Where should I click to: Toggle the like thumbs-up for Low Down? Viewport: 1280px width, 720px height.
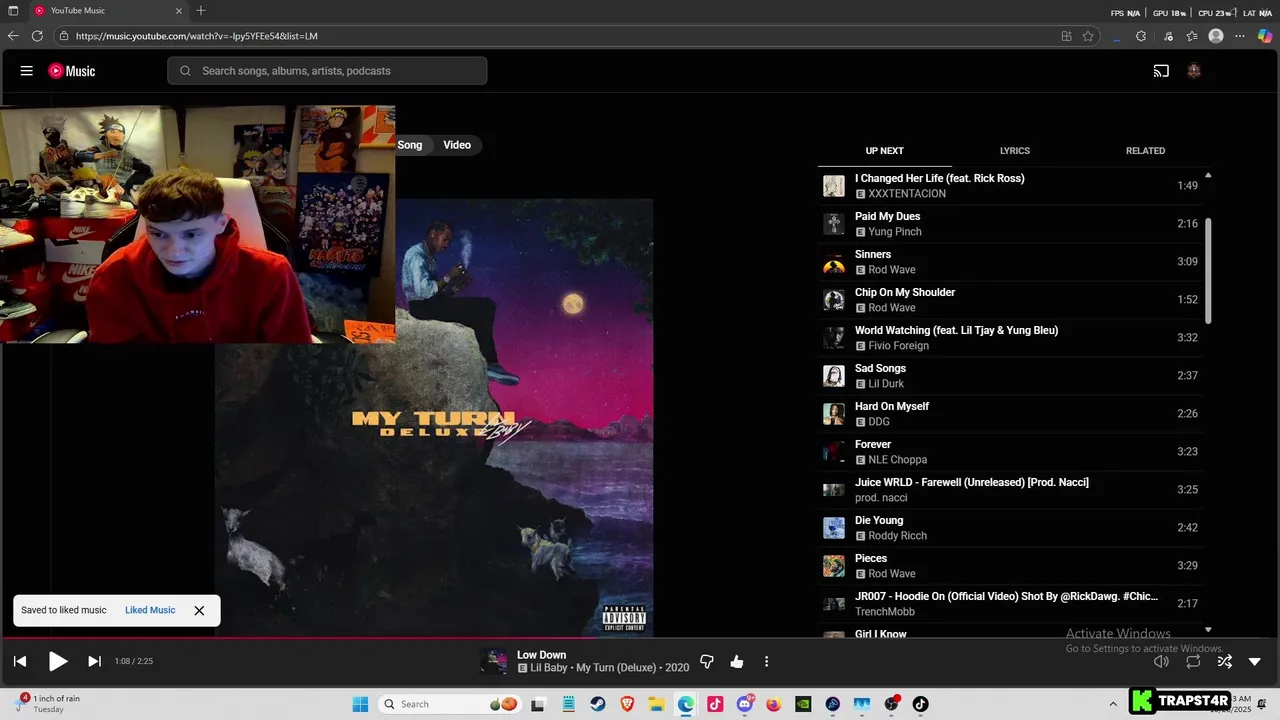(737, 661)
